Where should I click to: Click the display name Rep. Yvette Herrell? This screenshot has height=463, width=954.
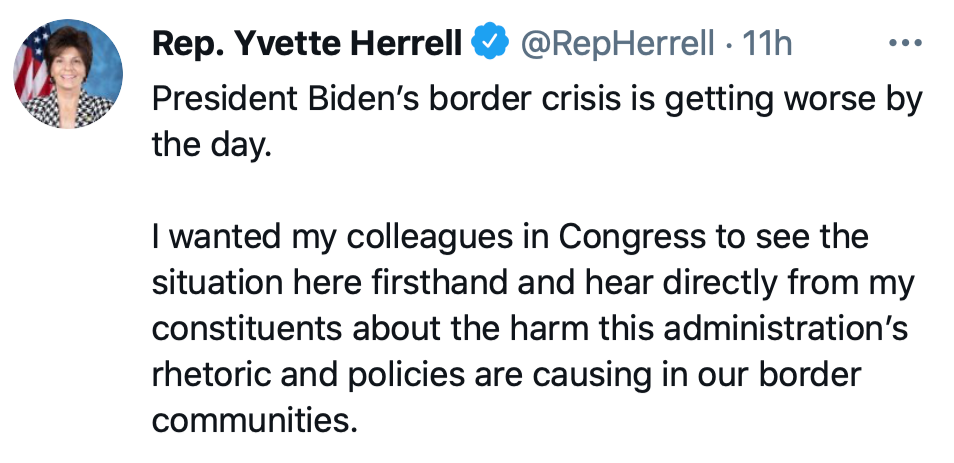click(306, 44)
